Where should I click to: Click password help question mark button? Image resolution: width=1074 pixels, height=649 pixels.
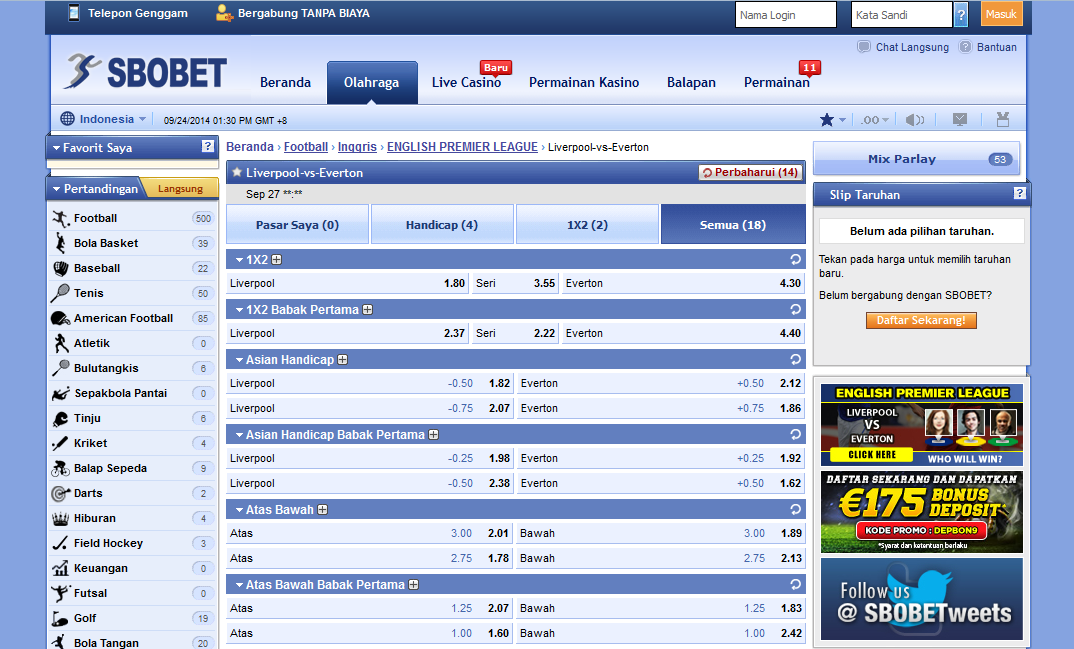[961, 14]
